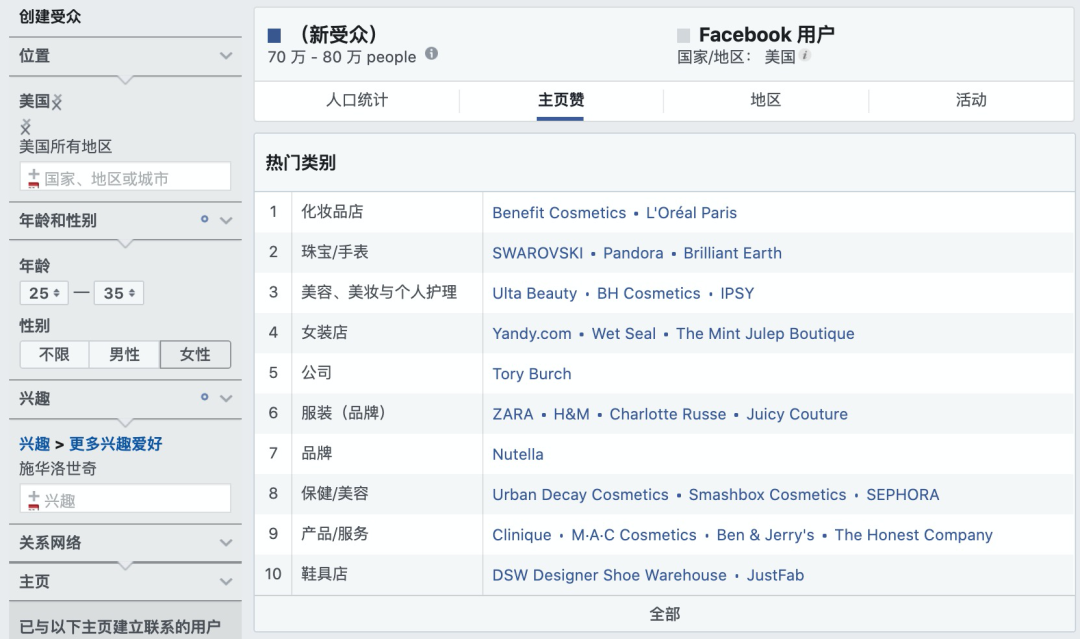Open JustFab page link
The width and height of the screenshot is (1080, 639).
775,576
